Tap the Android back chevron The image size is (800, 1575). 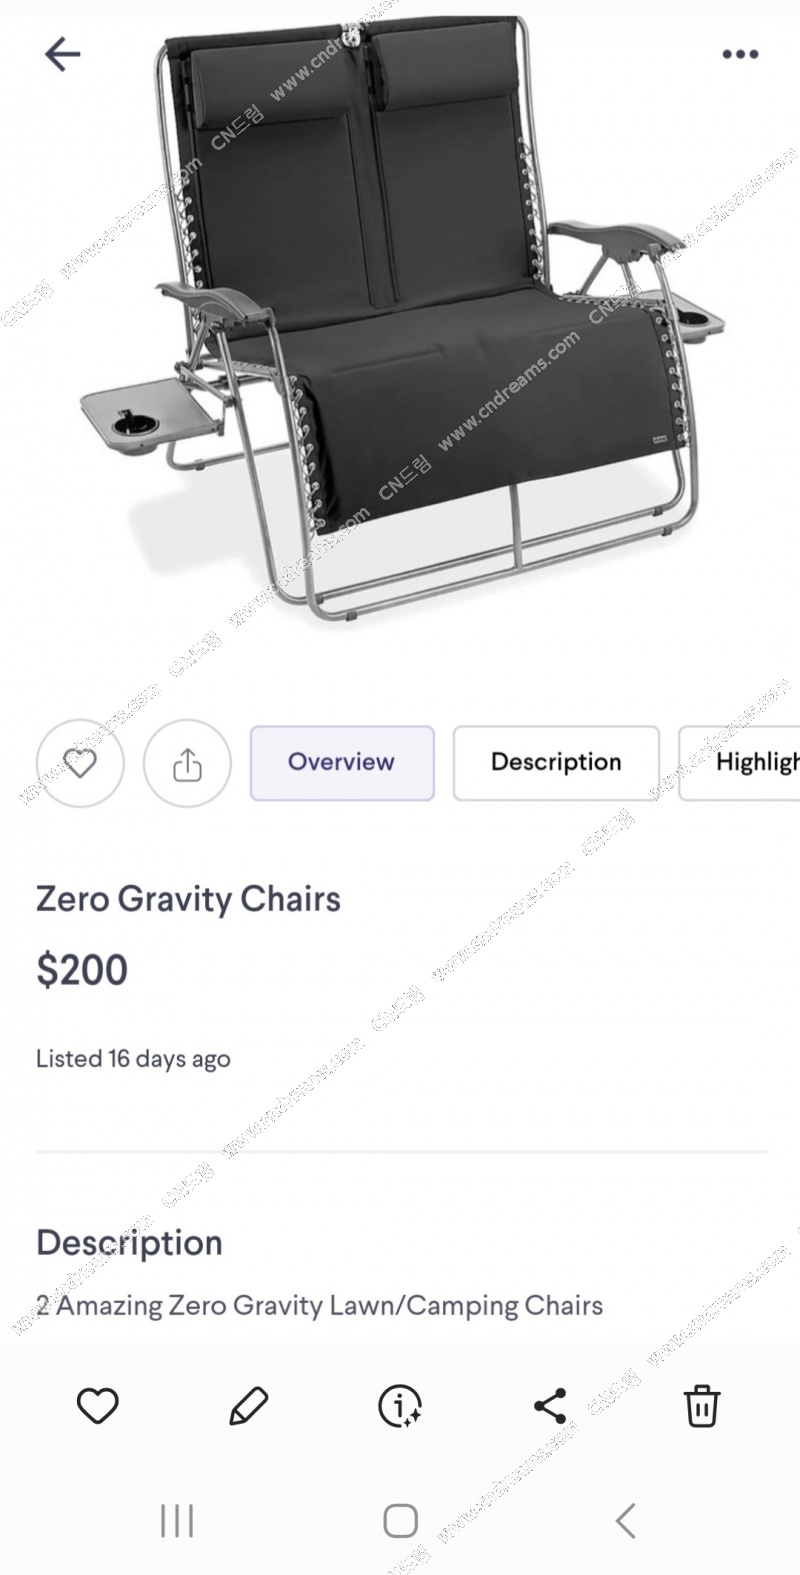point(626,1521)
